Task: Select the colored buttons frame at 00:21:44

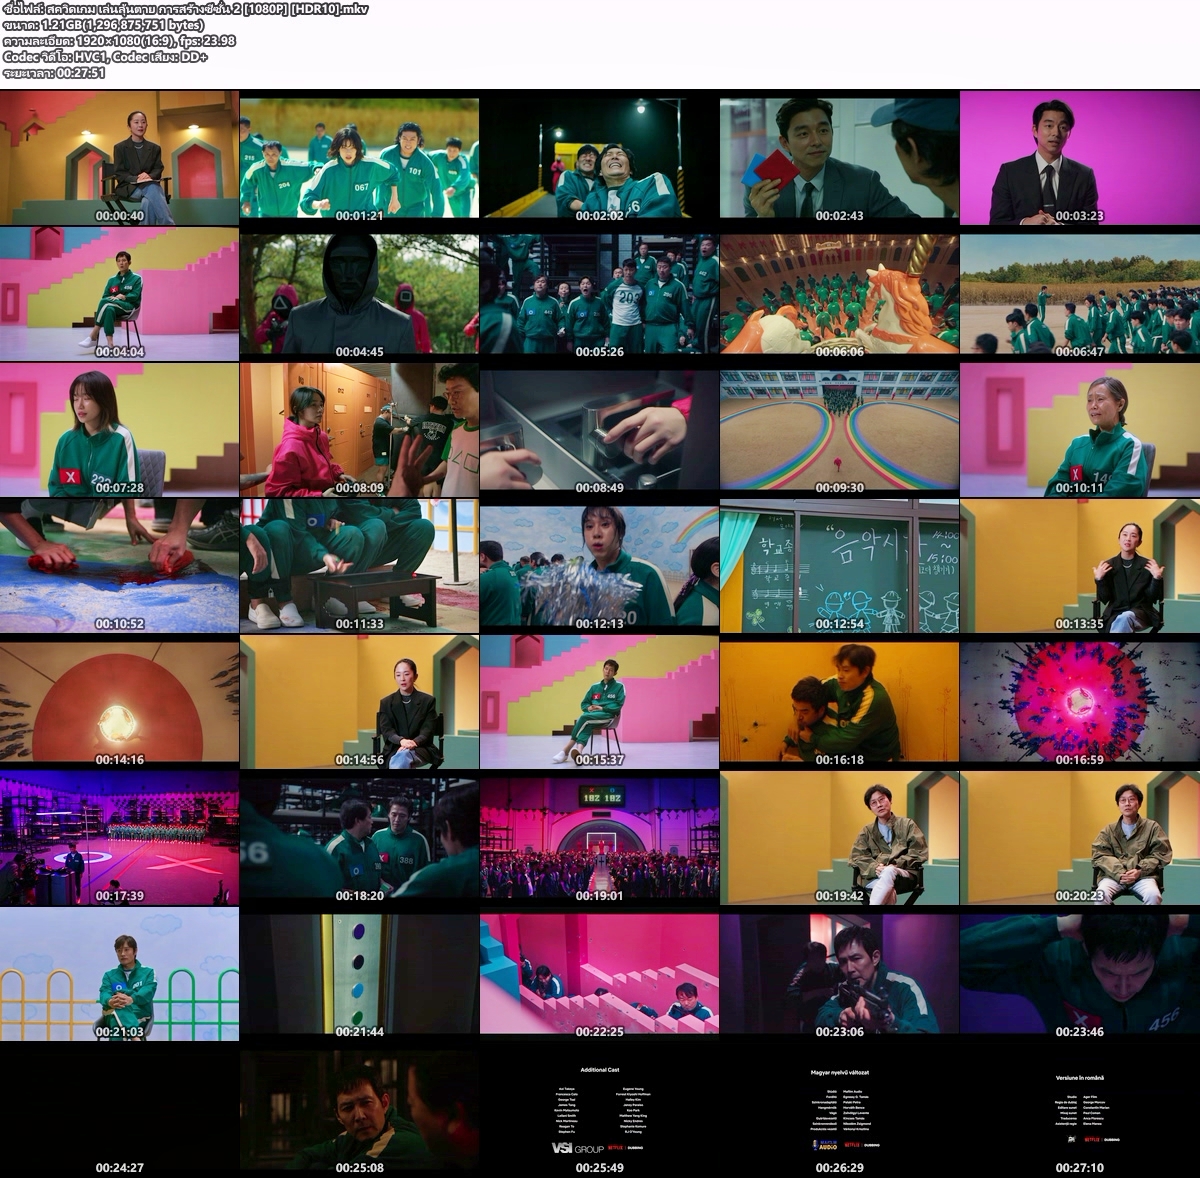Action: click(359, 974)
